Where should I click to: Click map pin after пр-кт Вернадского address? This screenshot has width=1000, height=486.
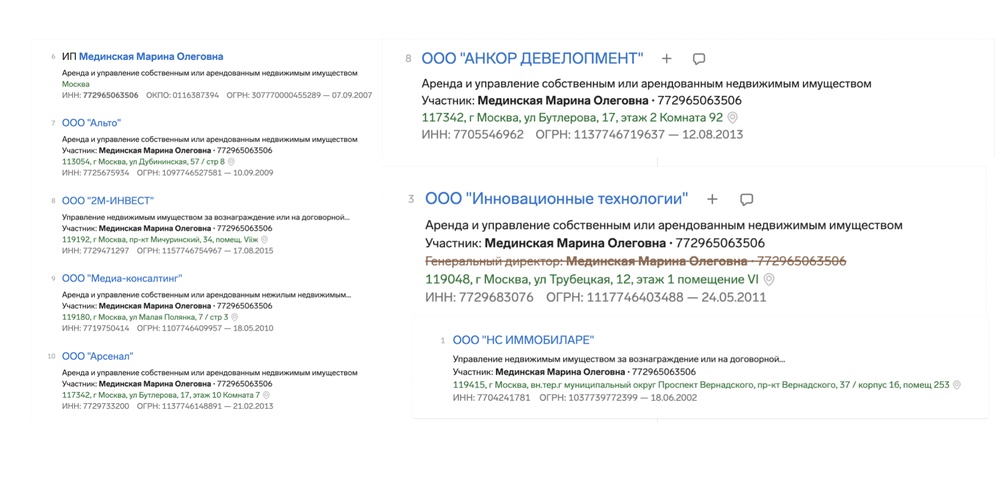956,385
